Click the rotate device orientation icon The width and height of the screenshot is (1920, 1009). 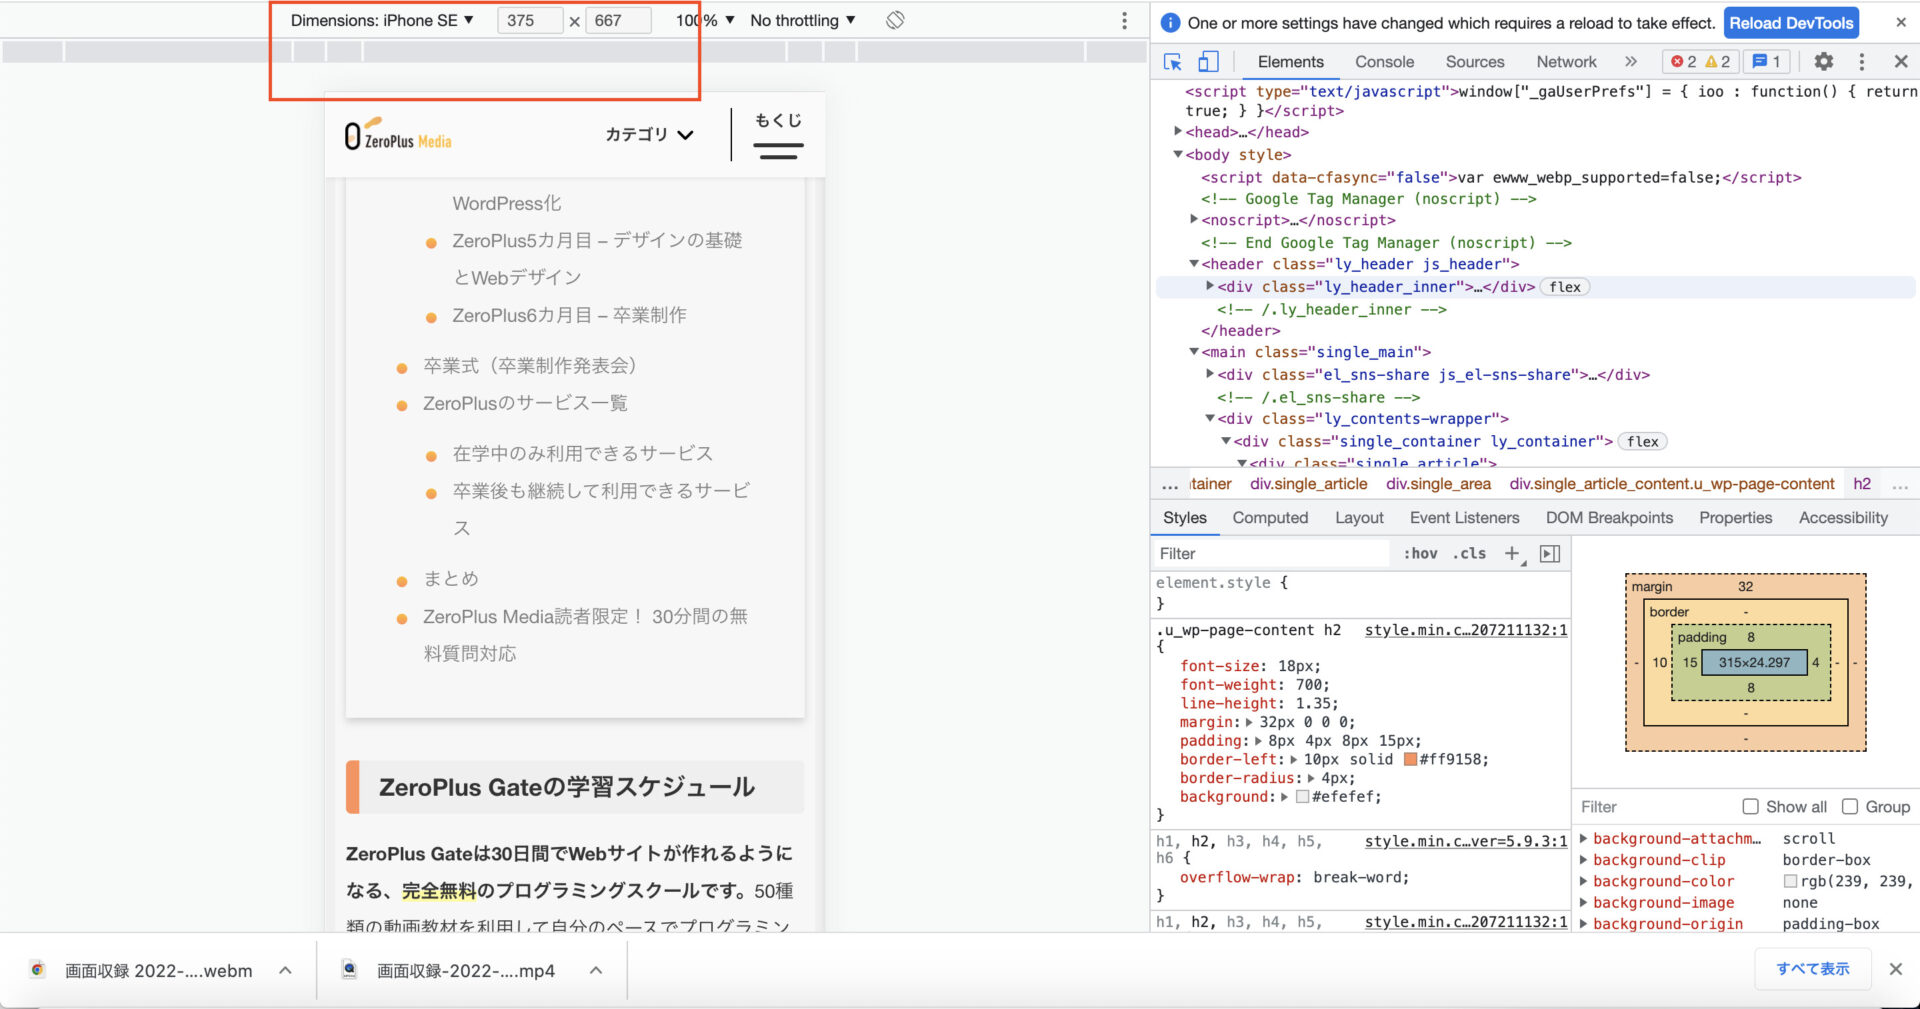click(x=895, y=20)
